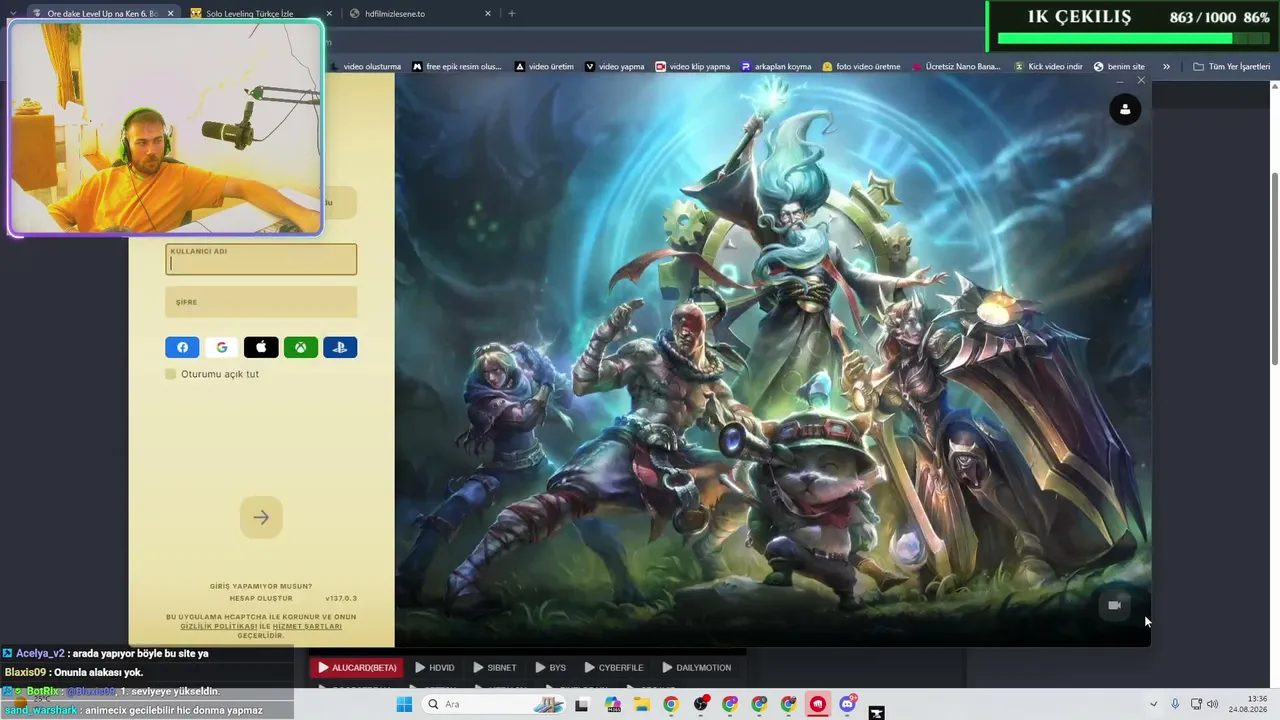Open the "video üretim" bookmark
Image resolution: width=1280 pixels, height=720 pixels.
(x=544, y=67)
